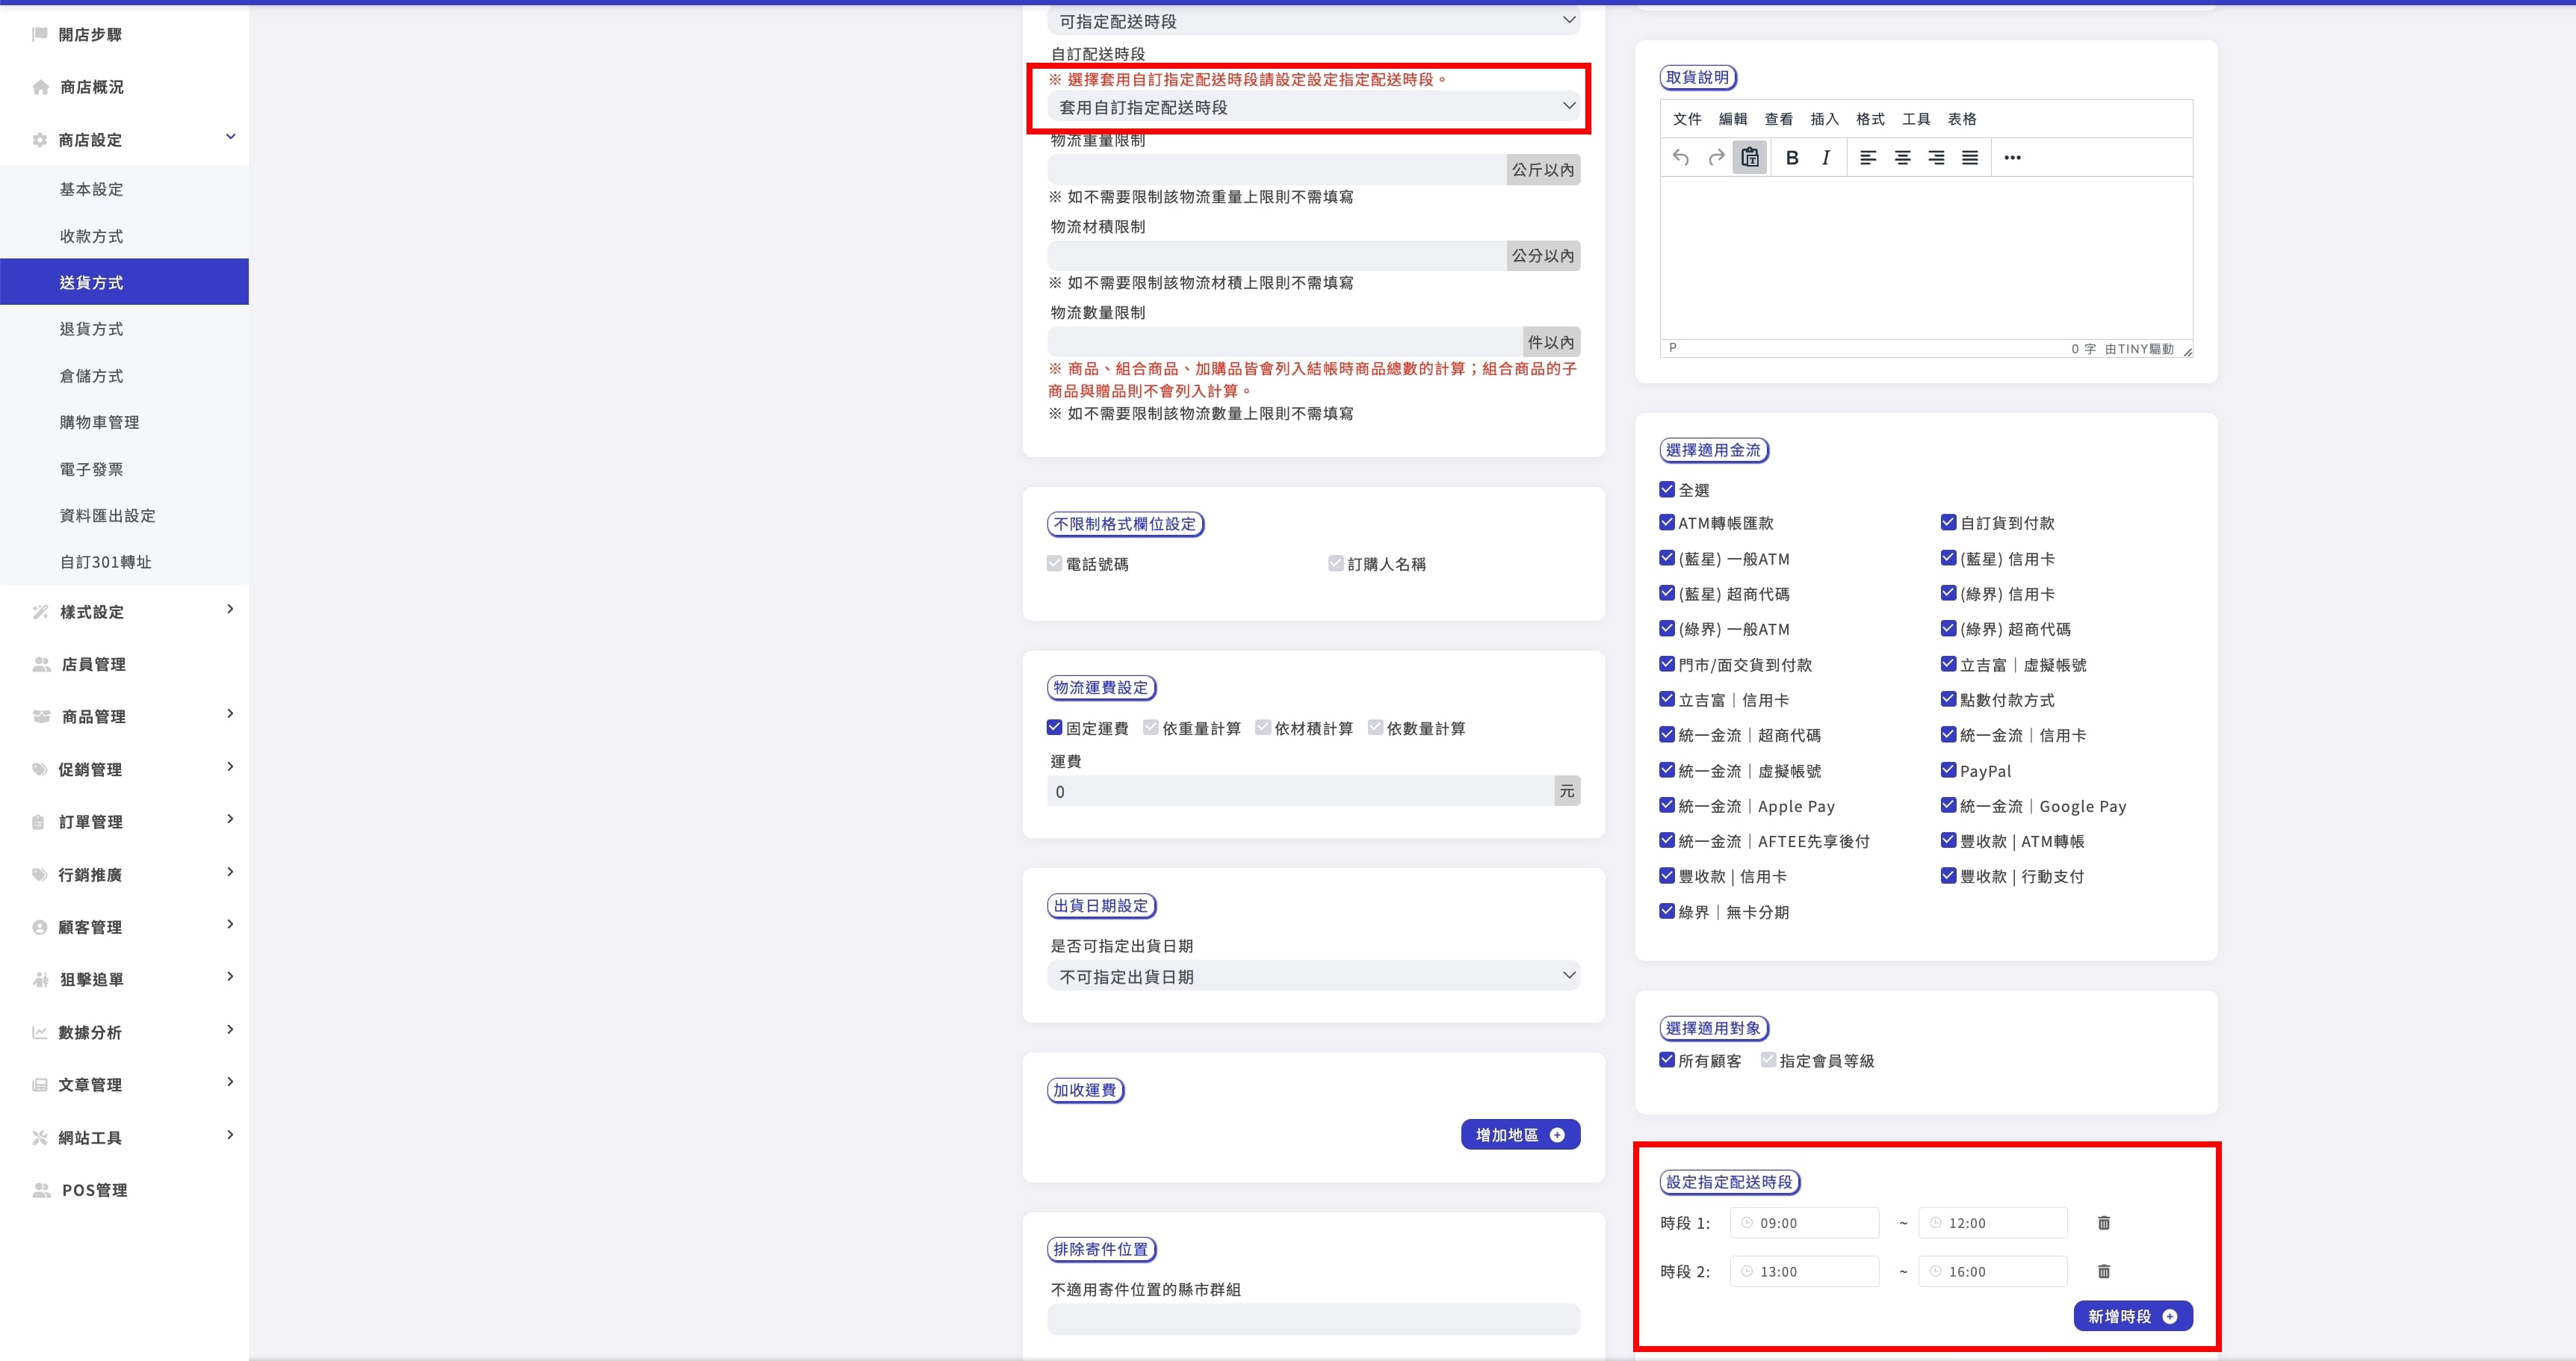Click the chart icon beside 數據分析
The width and height of the screenshot is (2576, 1361).
coord(40,1032)
